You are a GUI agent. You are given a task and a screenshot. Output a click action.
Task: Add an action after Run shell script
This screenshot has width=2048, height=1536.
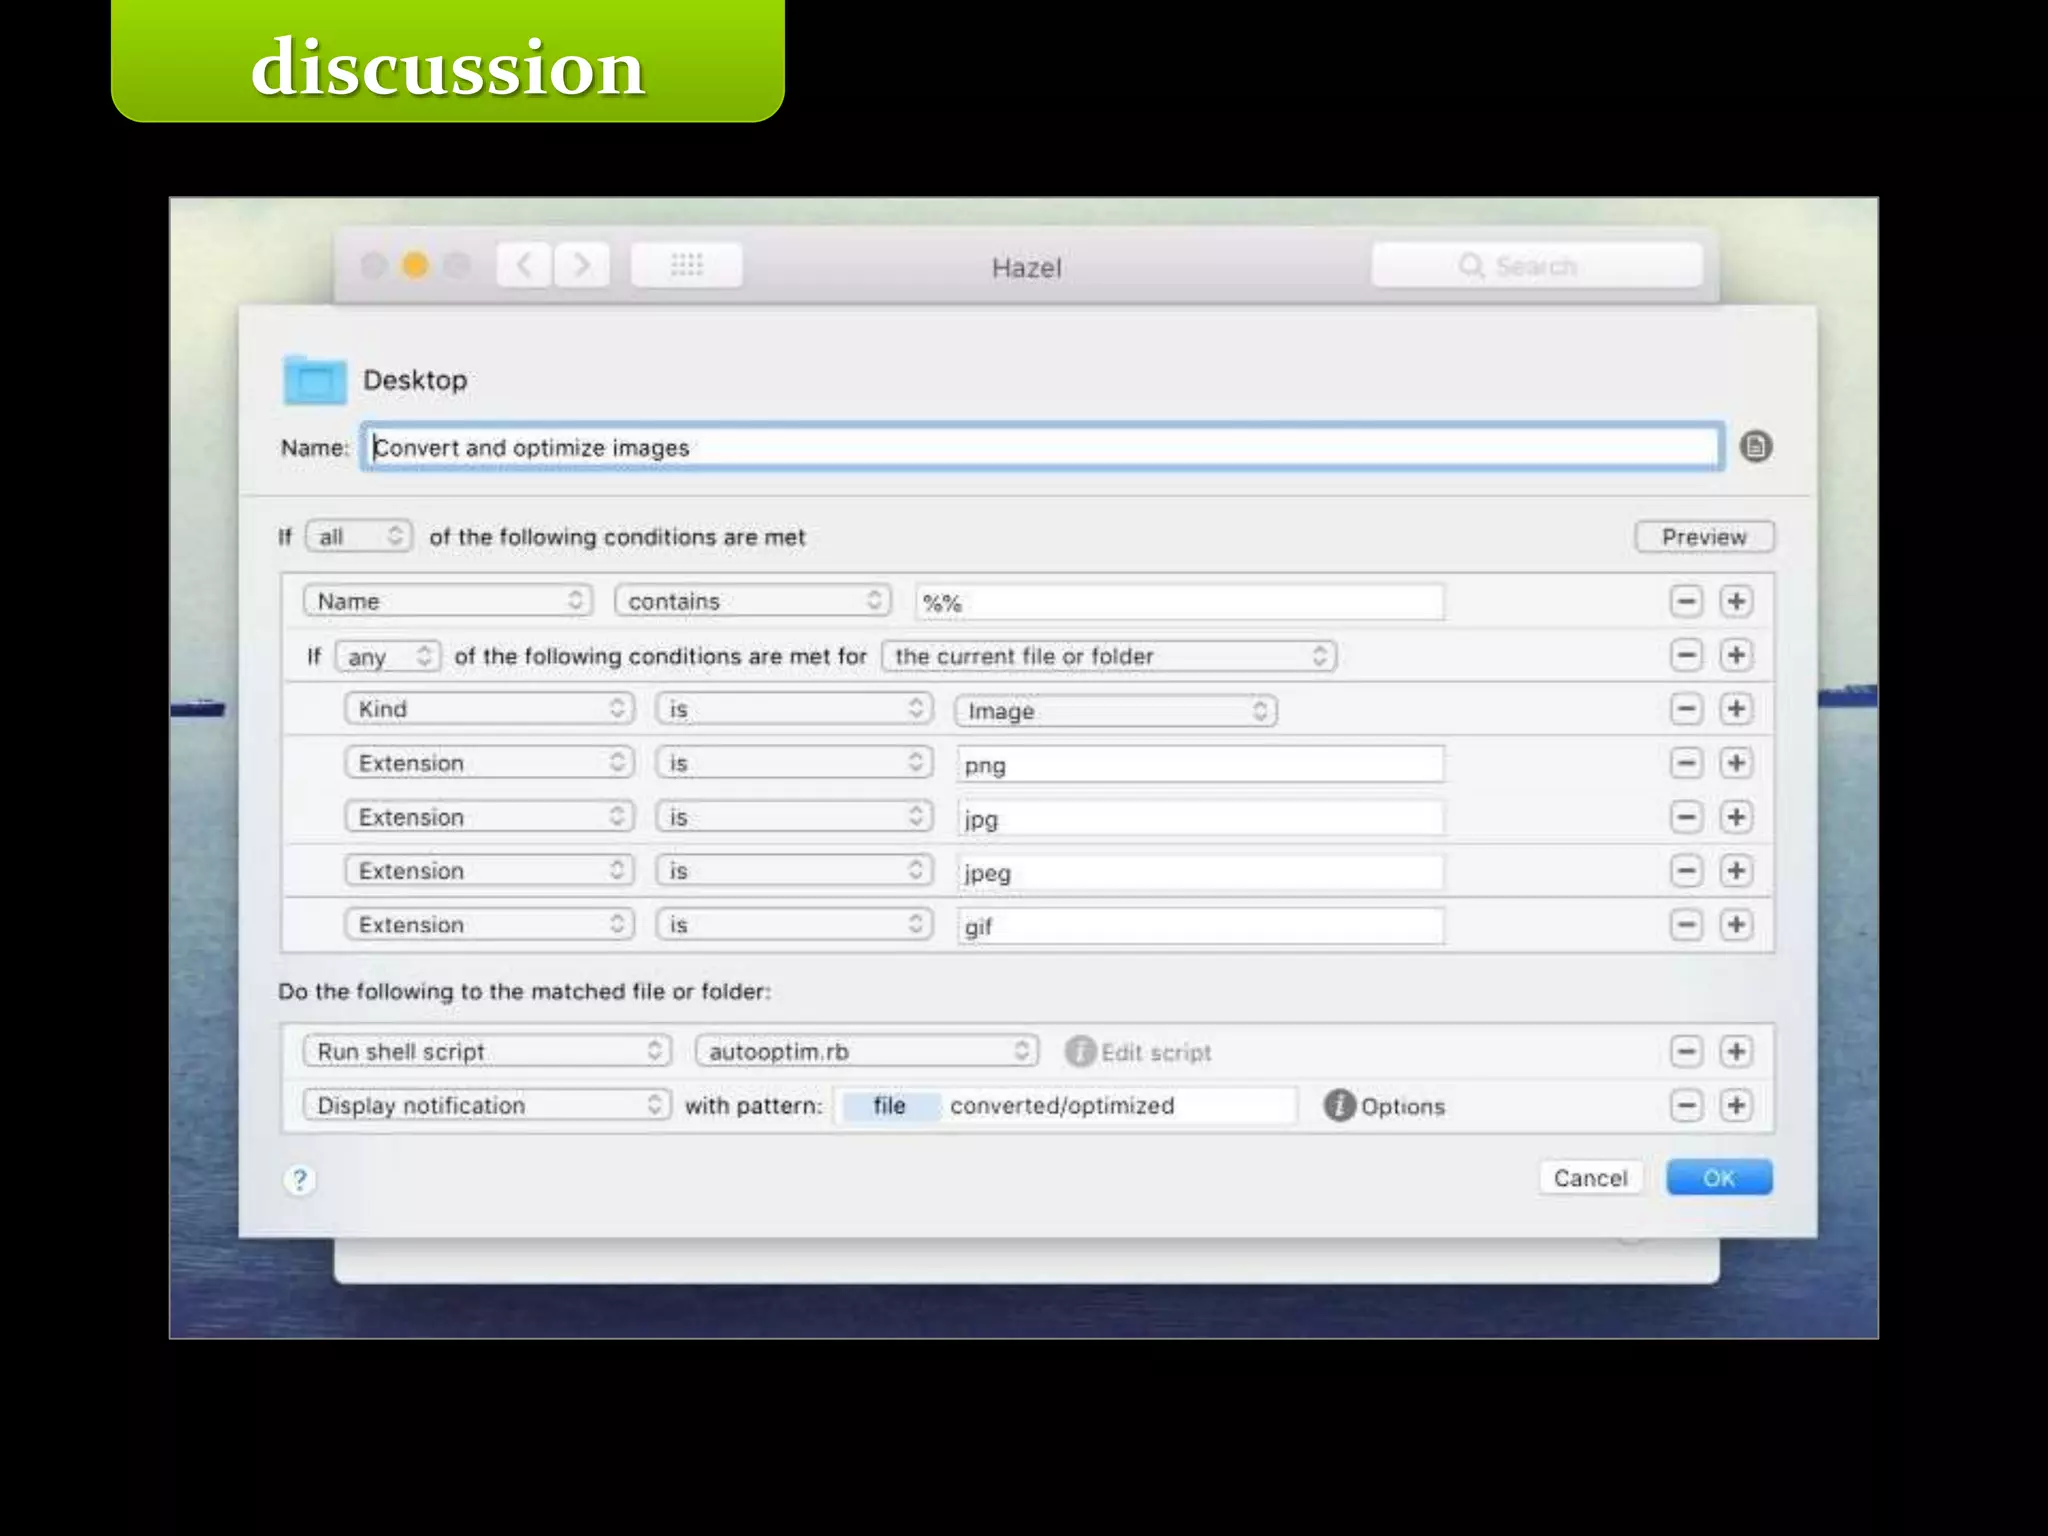tap(1736, 1051)
